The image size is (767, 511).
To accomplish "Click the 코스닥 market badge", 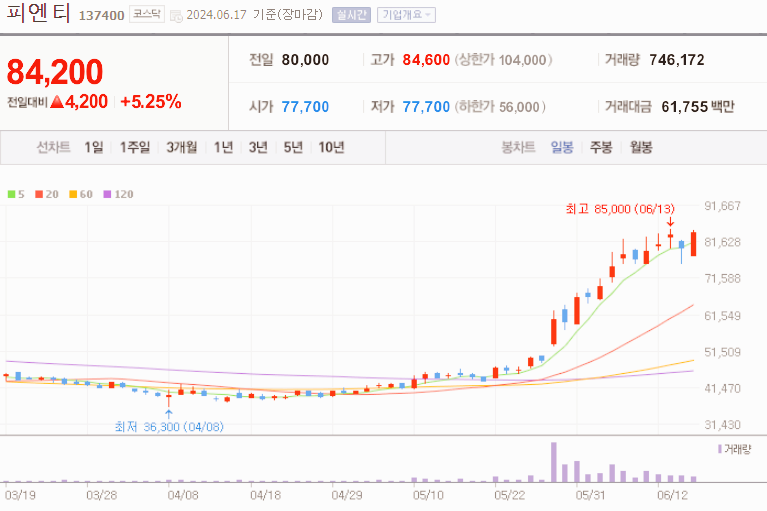I will tap(147, 14).
